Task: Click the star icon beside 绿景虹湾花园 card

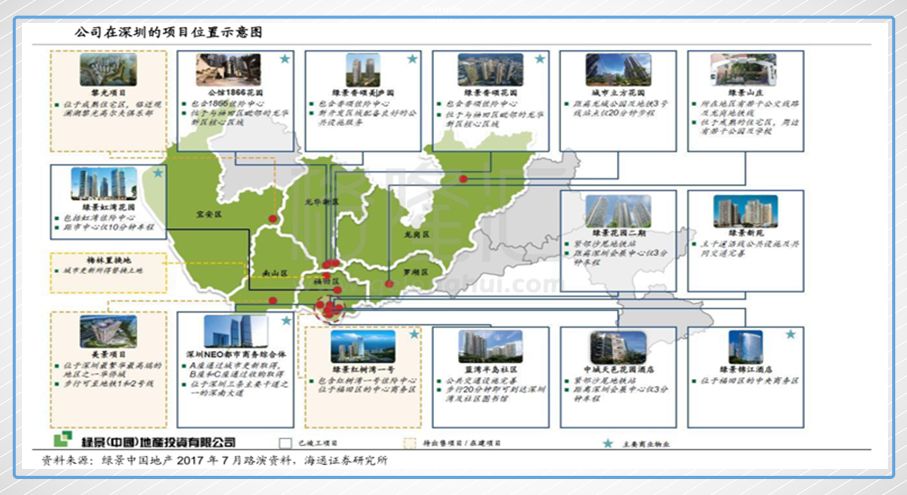Action: tap(158, 173)
